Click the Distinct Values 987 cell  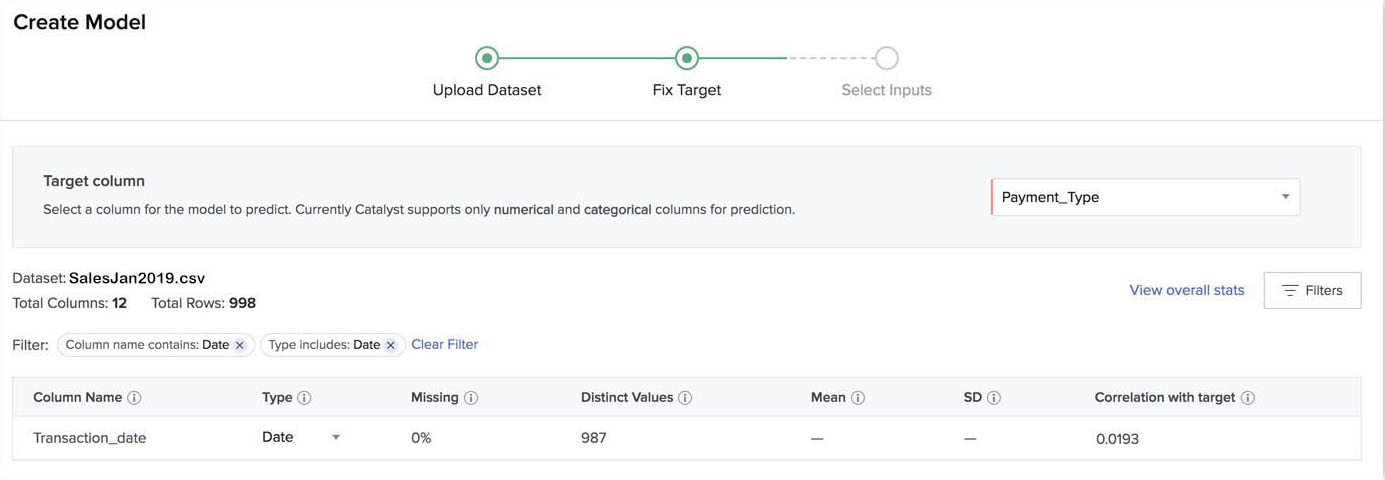pyautogui.click(x=594, y=438)
